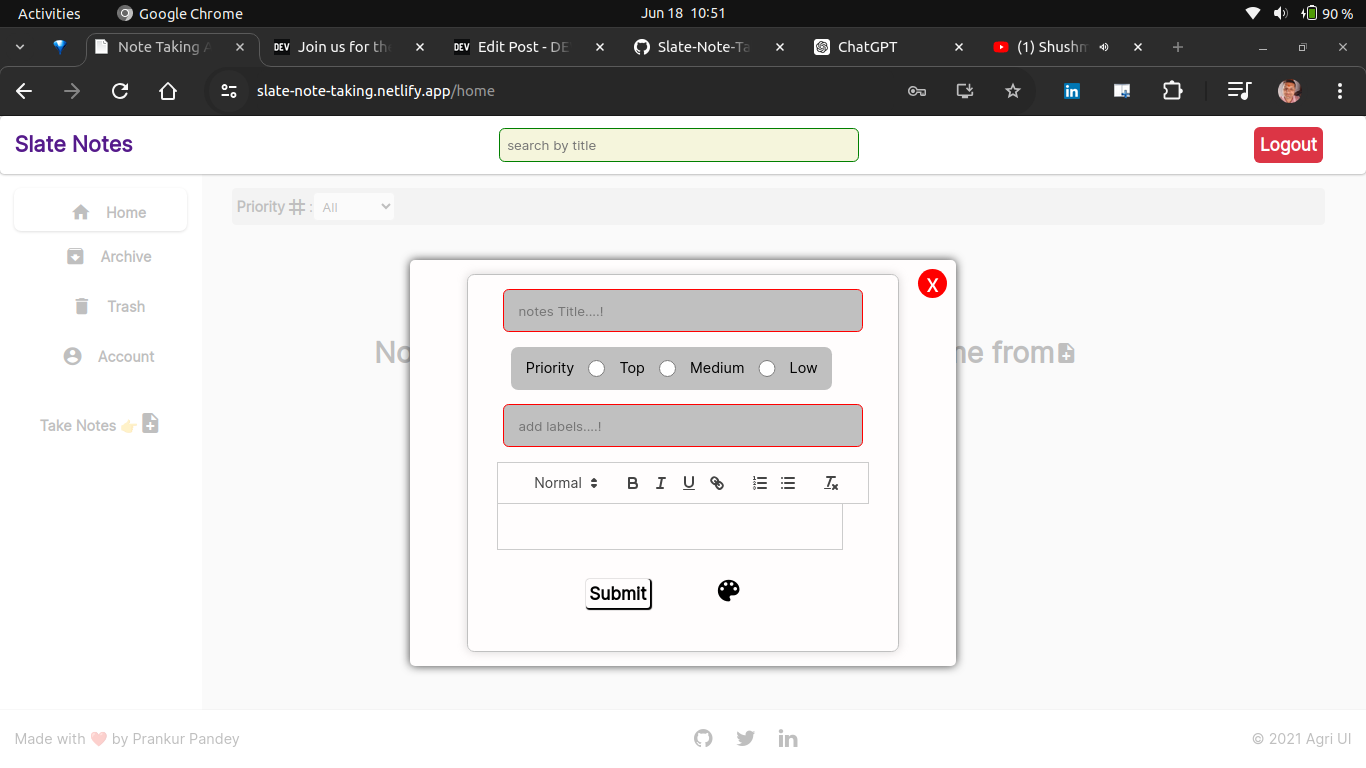
Task: Open the GitHub footer icon
Action: coord(704,738)
